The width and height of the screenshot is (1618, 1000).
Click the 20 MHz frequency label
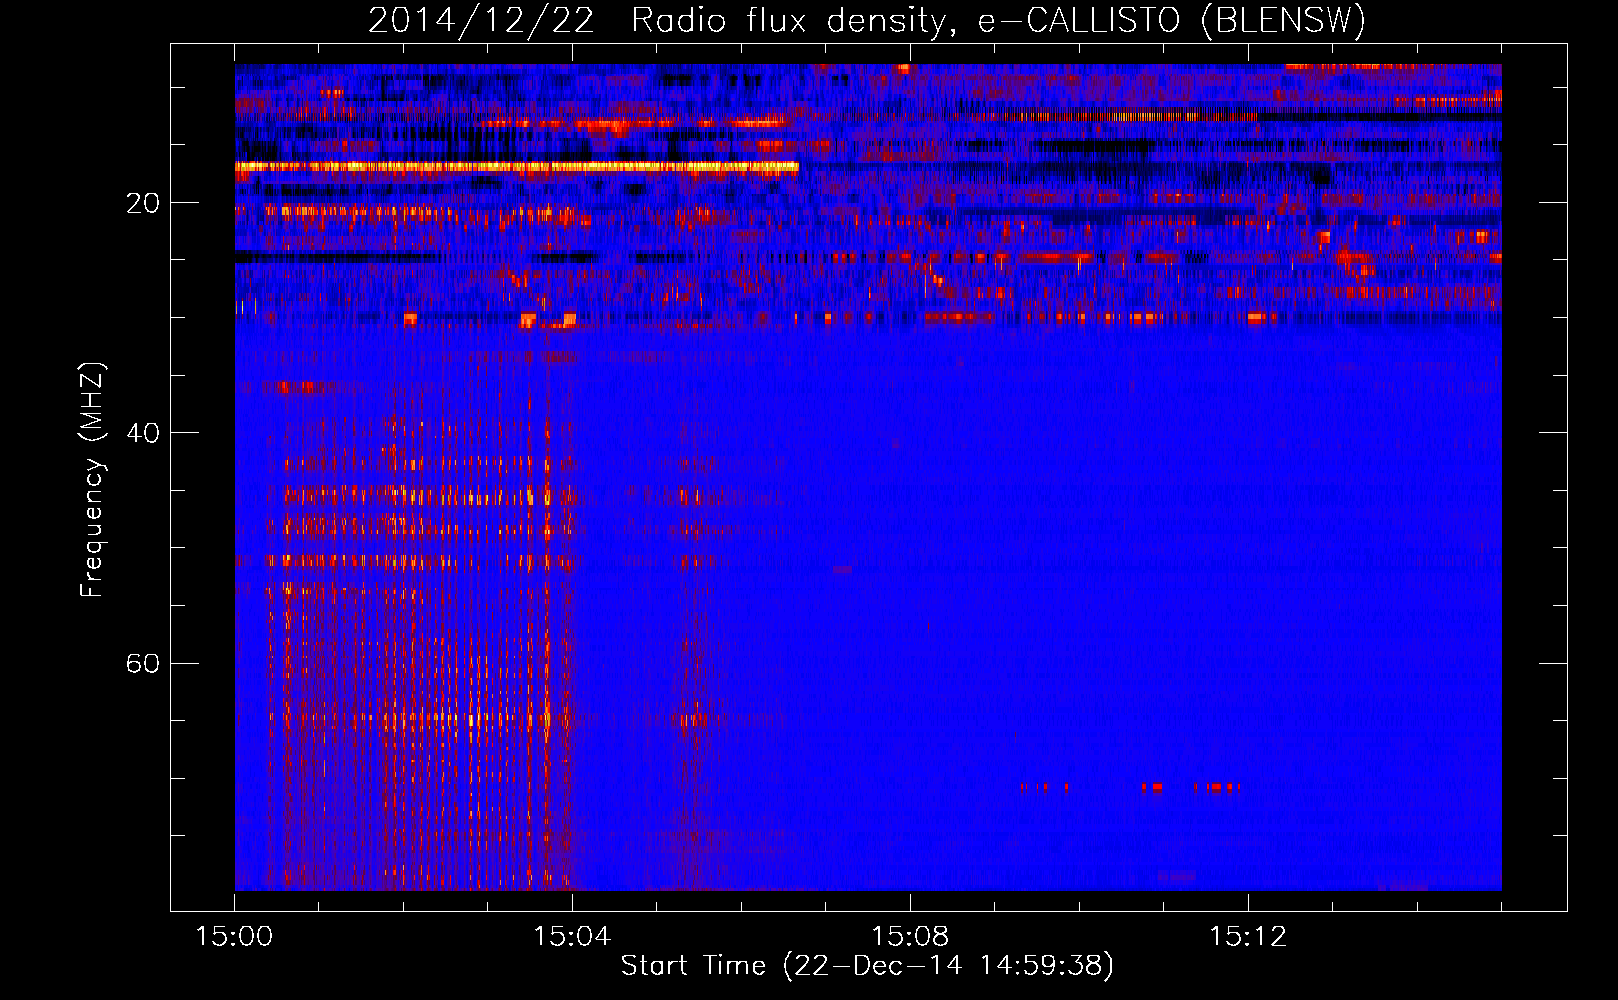142,203
